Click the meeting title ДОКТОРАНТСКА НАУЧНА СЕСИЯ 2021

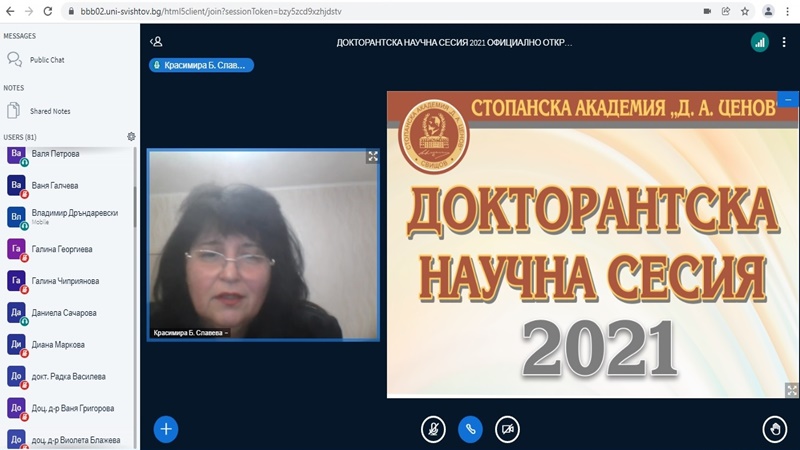click(454, 42)
